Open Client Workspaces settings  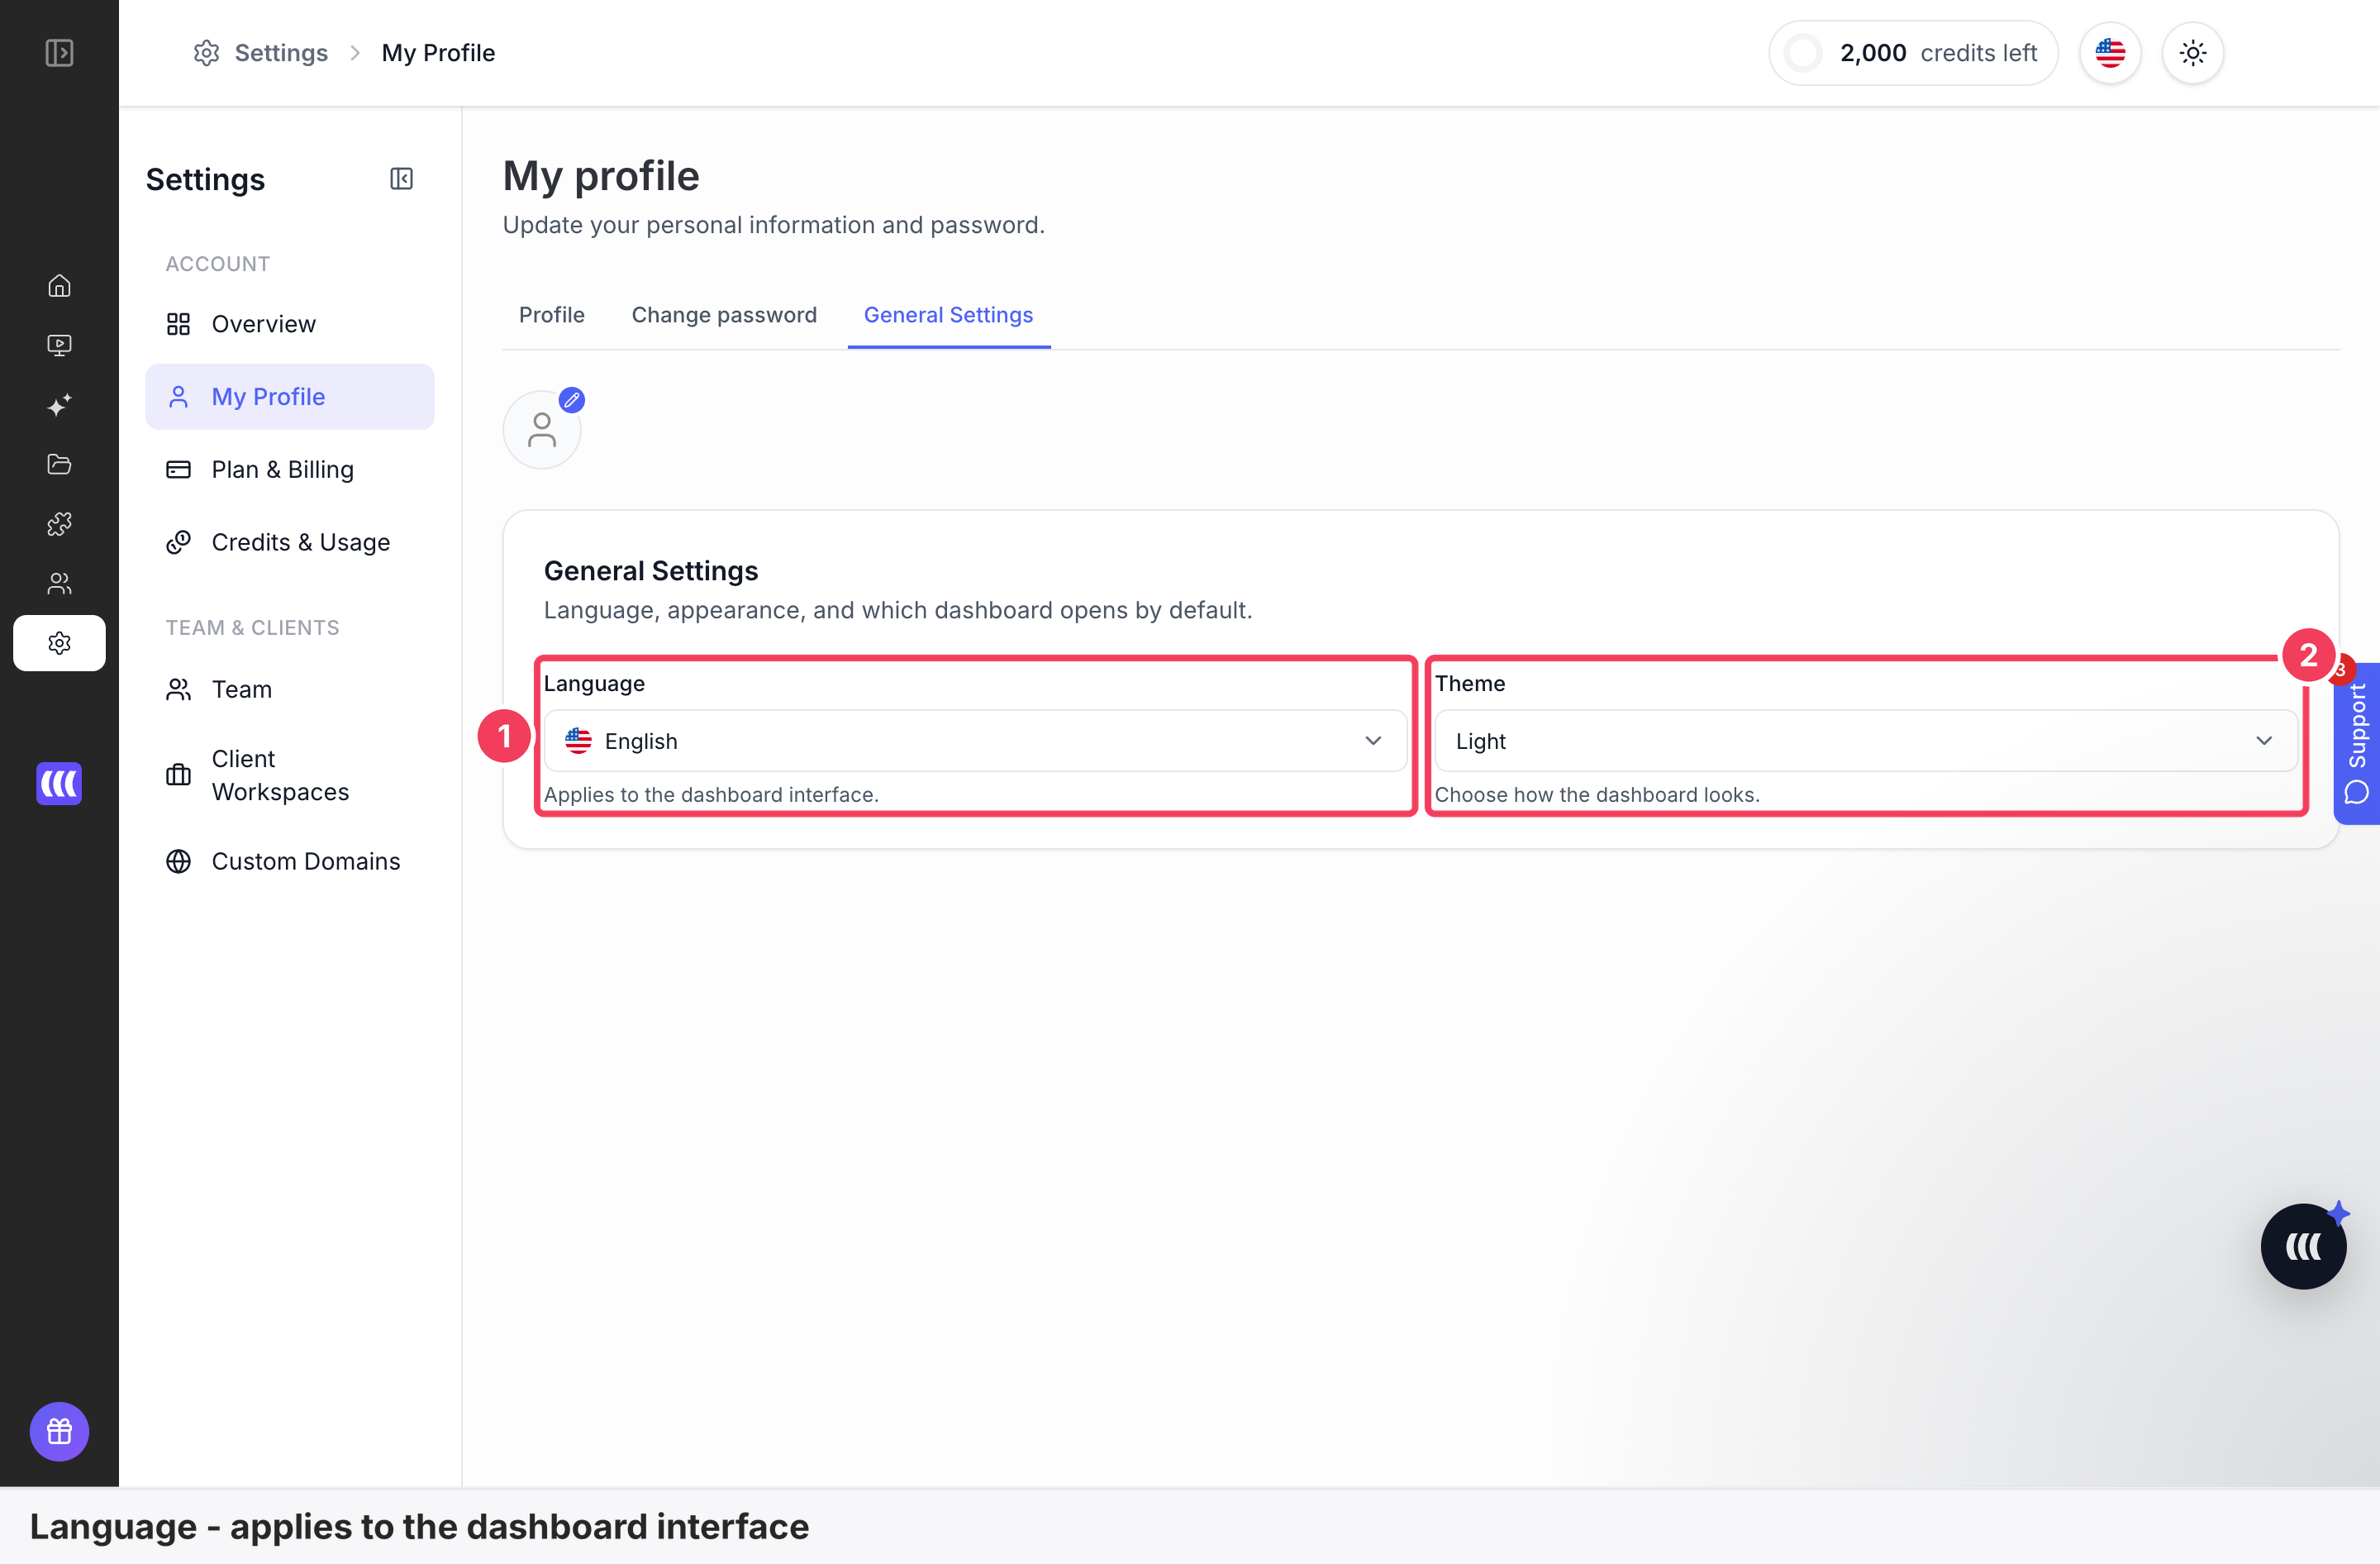(290, 775)
